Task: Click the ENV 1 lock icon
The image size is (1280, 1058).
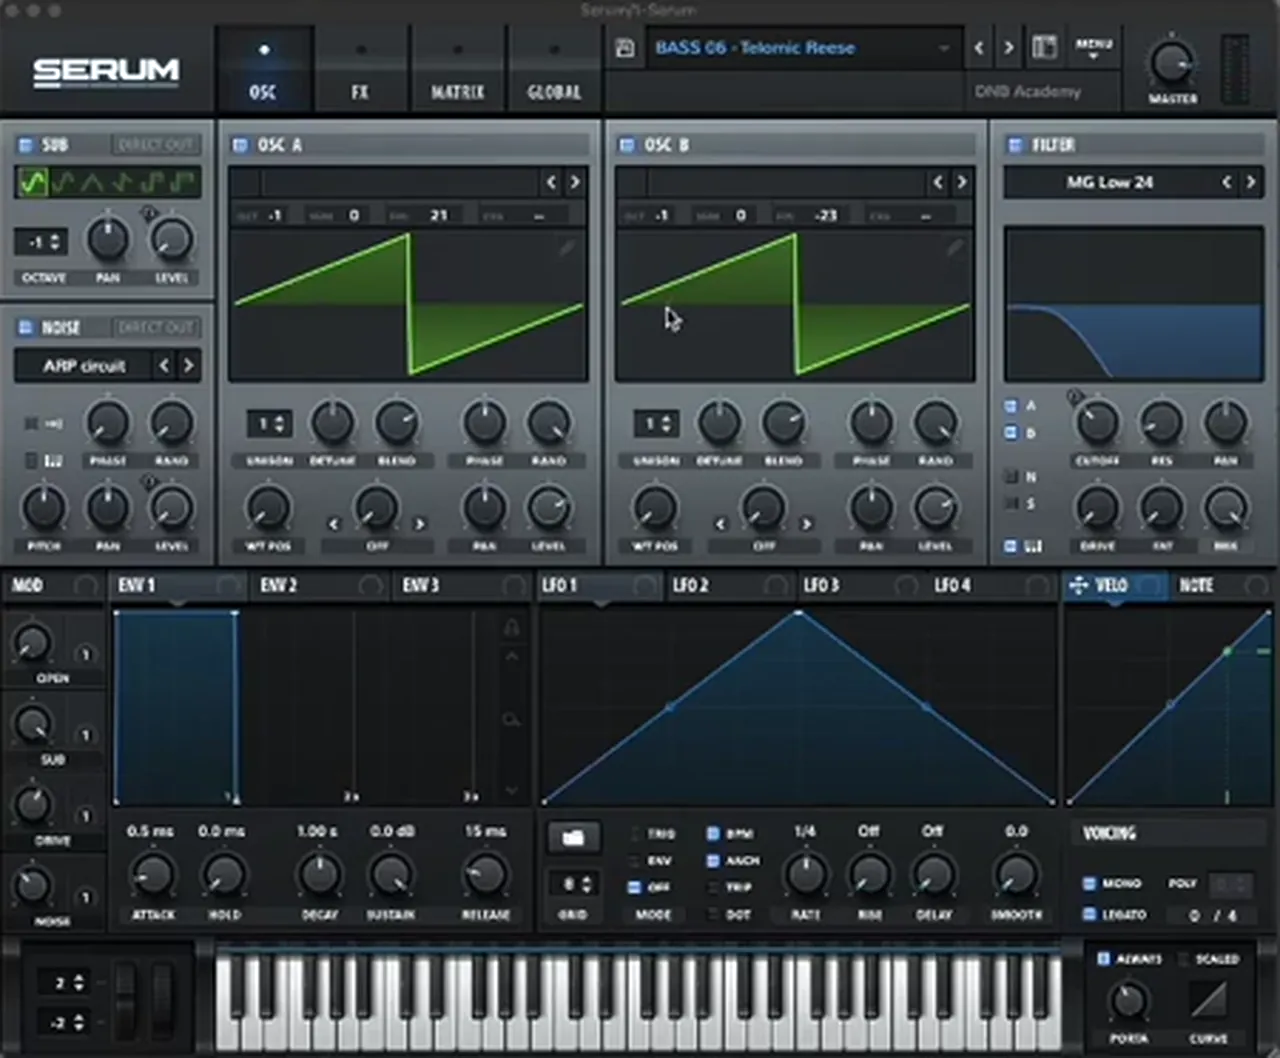Action: pos(511,627)
